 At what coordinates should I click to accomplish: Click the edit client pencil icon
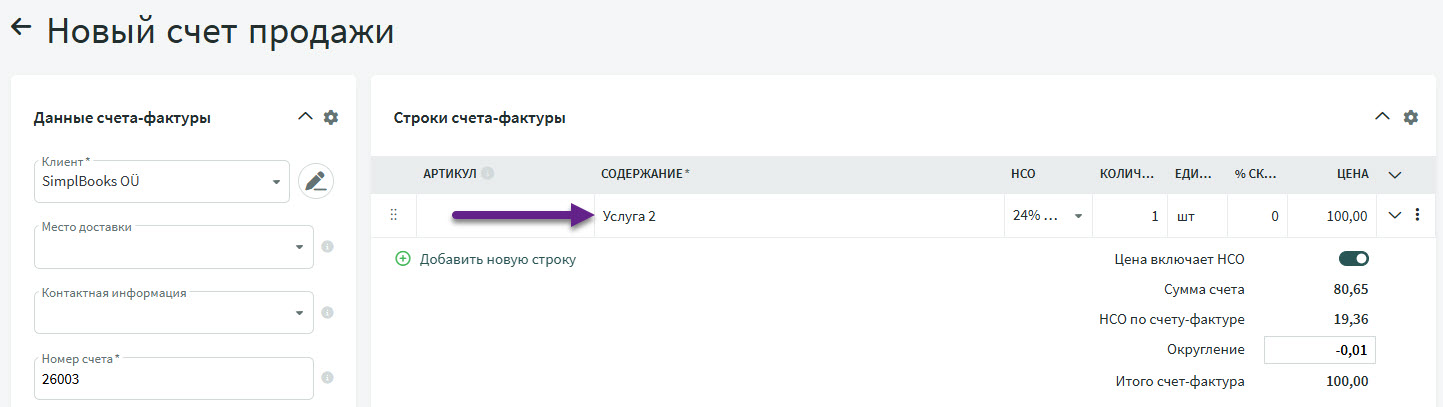coord(316,181)
